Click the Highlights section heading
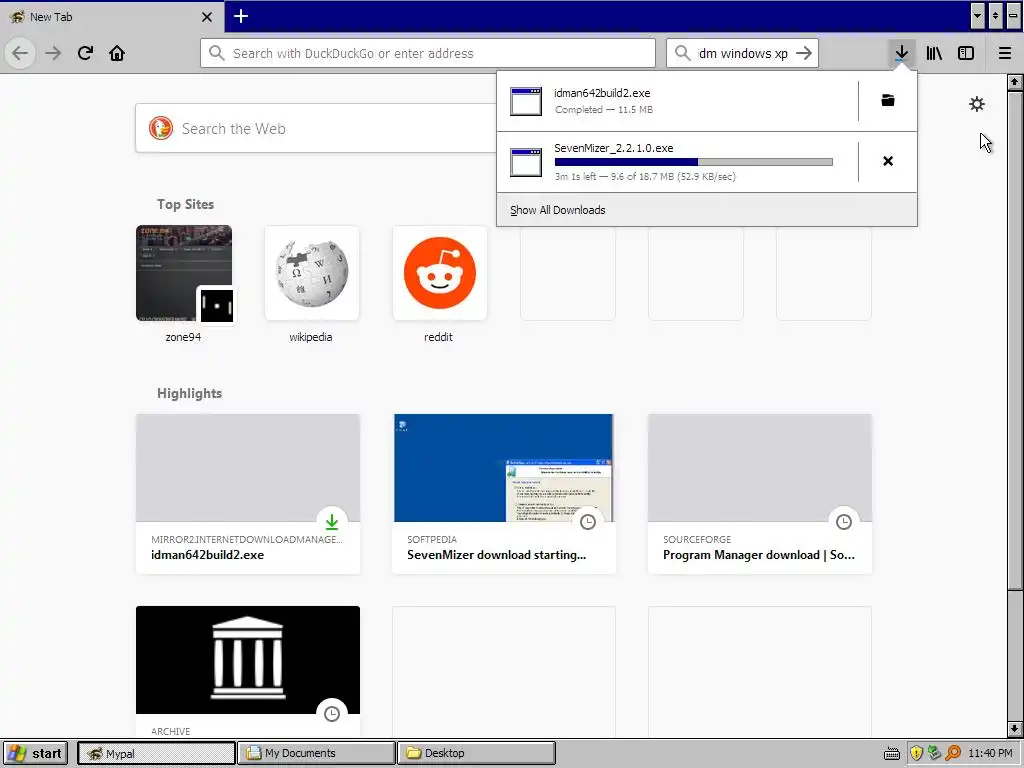 point(189,393)
